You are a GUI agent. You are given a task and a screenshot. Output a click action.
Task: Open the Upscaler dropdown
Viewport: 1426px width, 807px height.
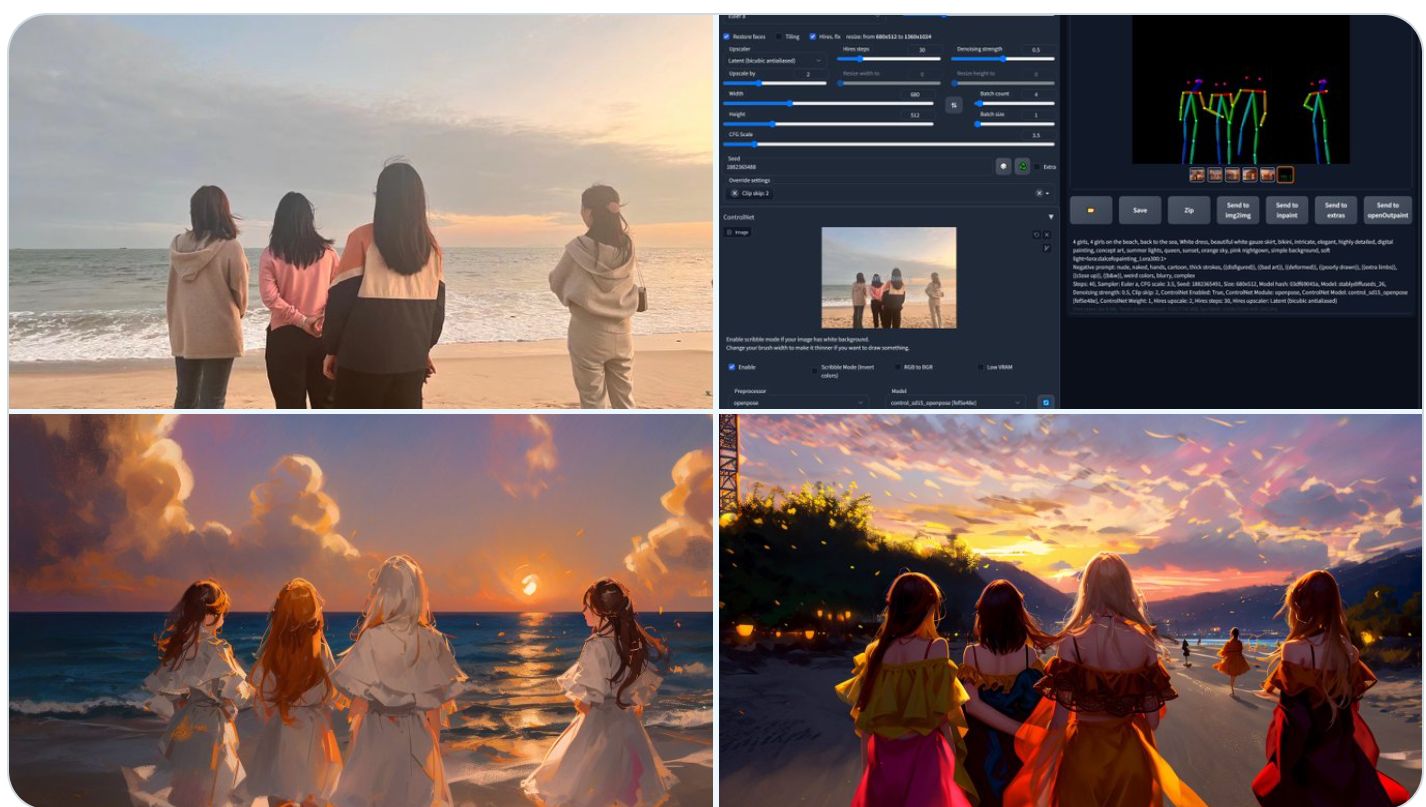[x=776, y=60]
